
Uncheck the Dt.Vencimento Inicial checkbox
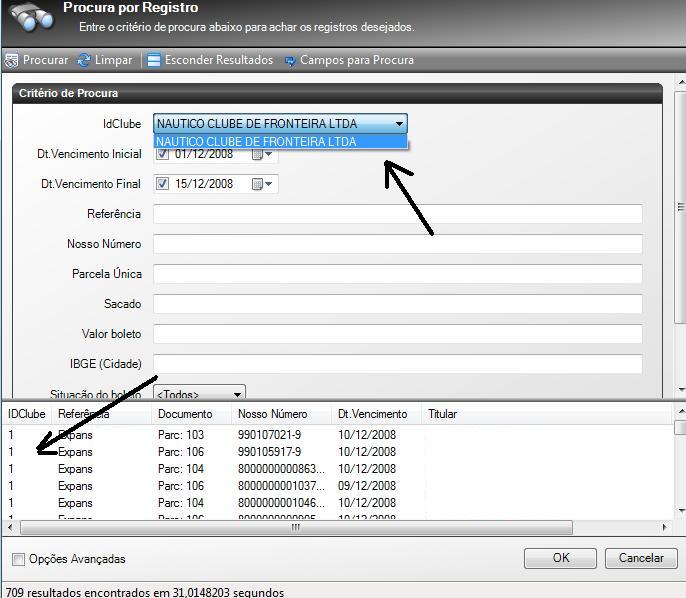click(x=163, y=154)
